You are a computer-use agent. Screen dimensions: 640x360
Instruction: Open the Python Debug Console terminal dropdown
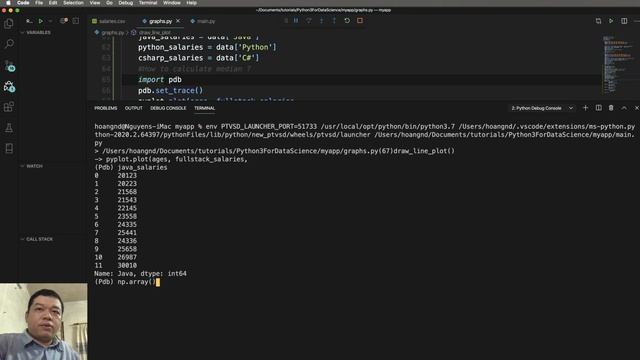tap(542, 108)
